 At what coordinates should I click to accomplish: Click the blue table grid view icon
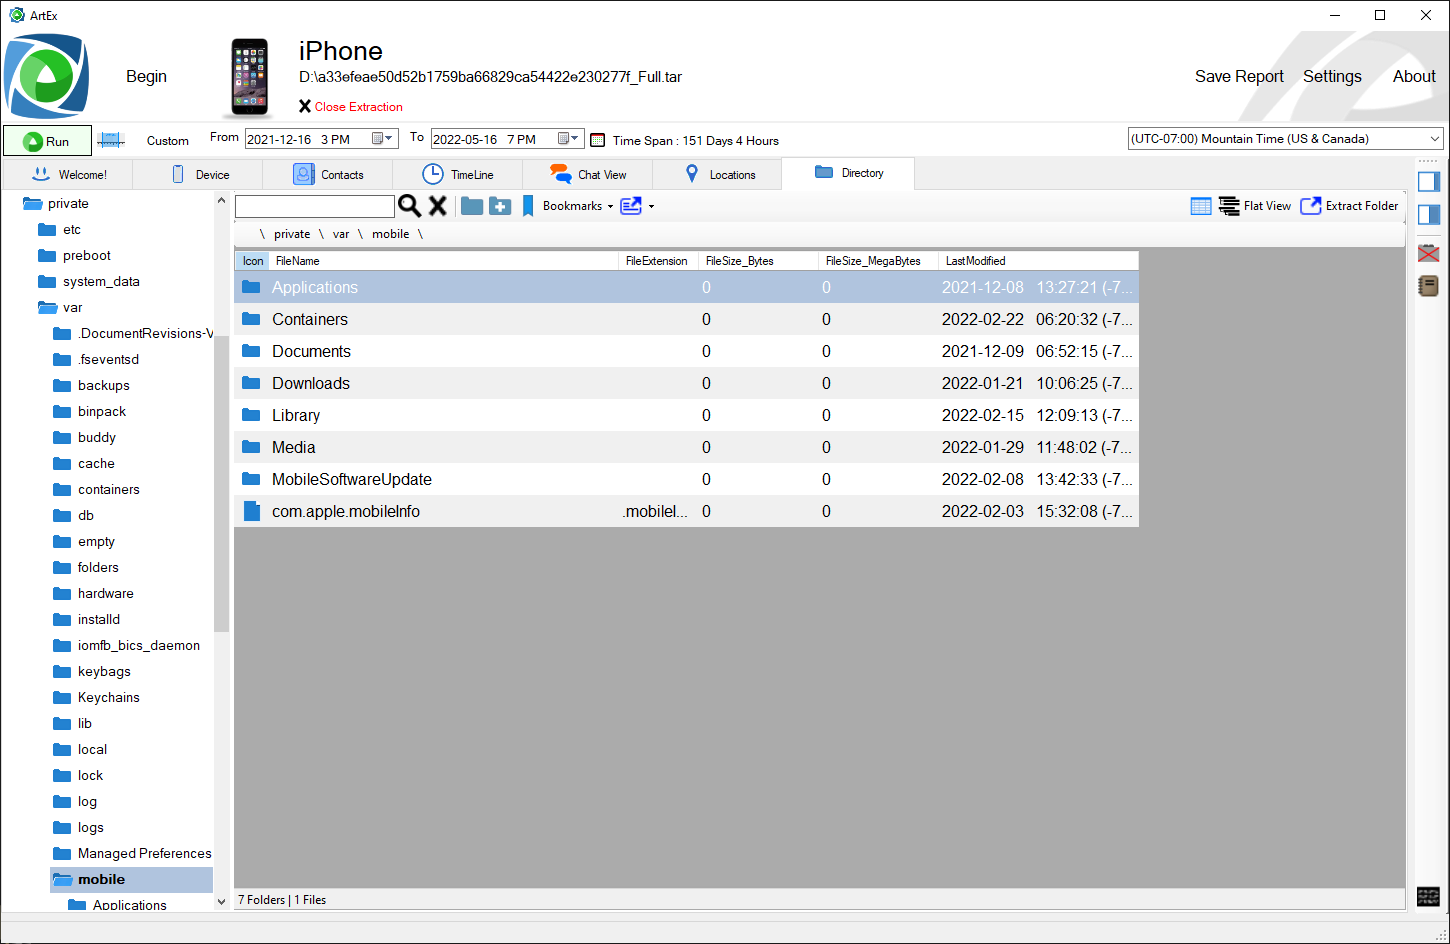tap(1201, 206)
